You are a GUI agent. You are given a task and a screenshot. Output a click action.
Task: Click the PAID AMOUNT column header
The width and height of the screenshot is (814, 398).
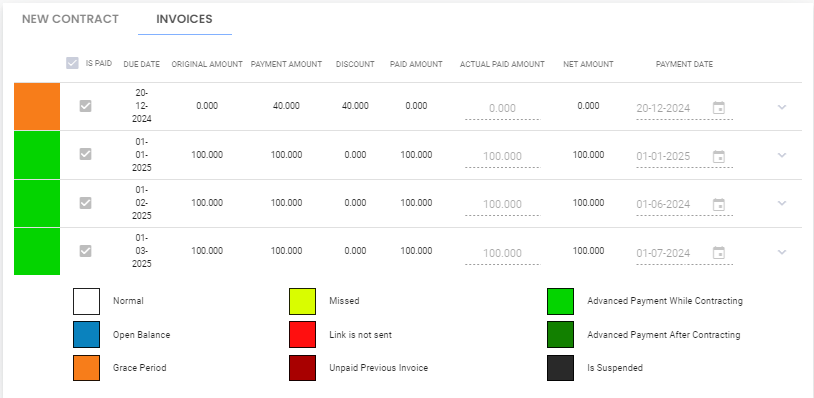click(x=416, y=64)
